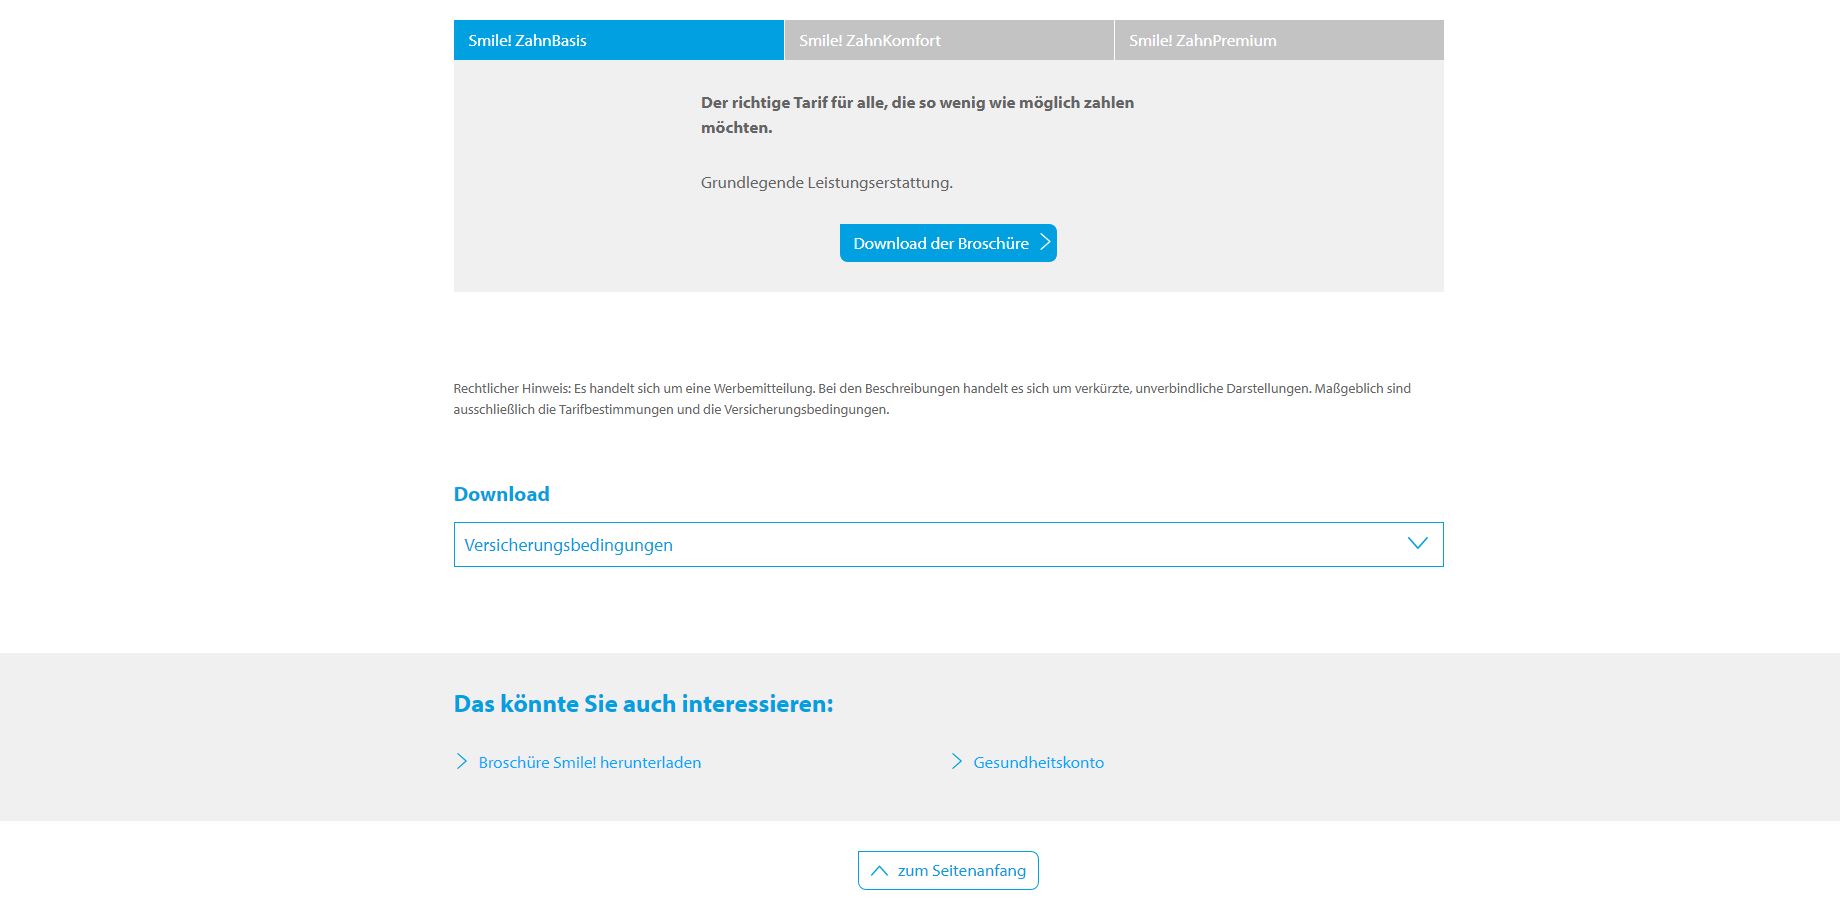Image resolution: width=1840 pixels, height=910 pixels.
Task: Click heading Das könnte Sie auch interessieren
Action: (x=643, y=704)
